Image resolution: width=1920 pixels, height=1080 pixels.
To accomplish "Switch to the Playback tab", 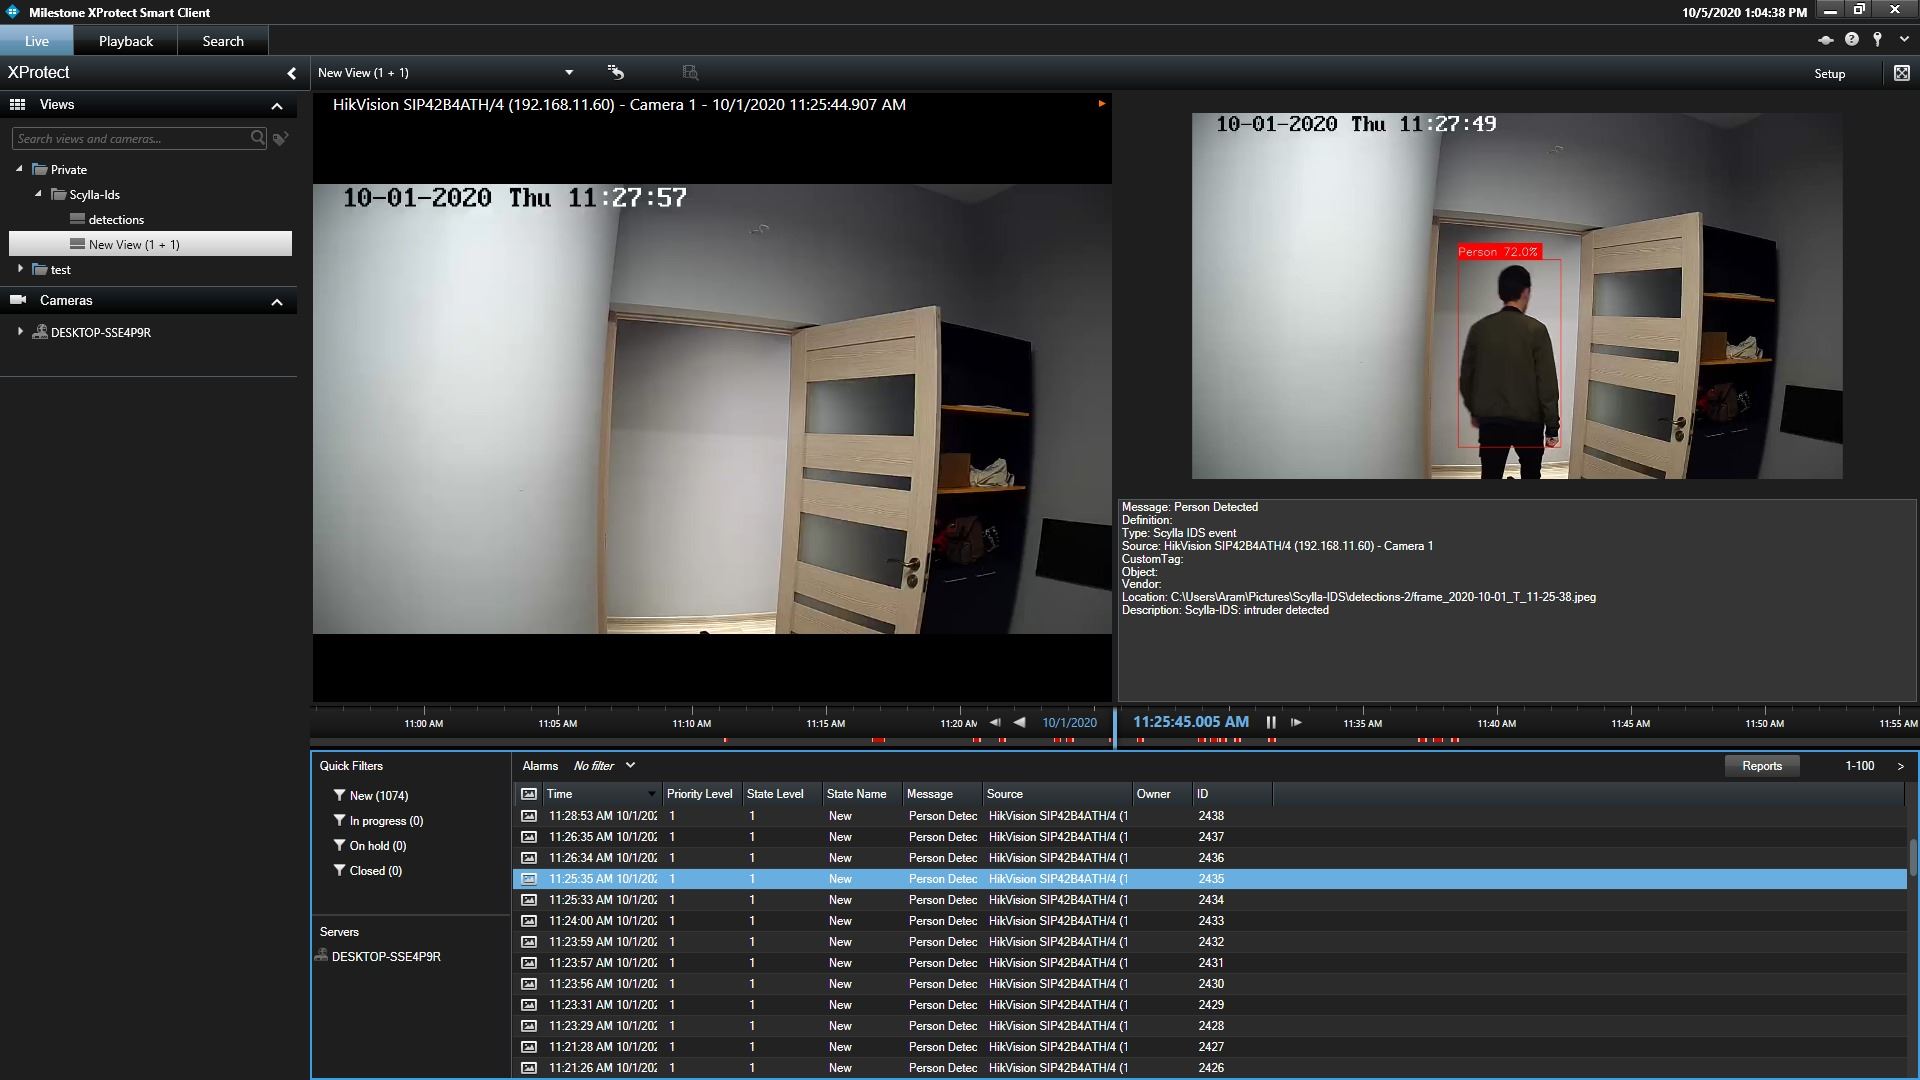I will tap(126, 41).
